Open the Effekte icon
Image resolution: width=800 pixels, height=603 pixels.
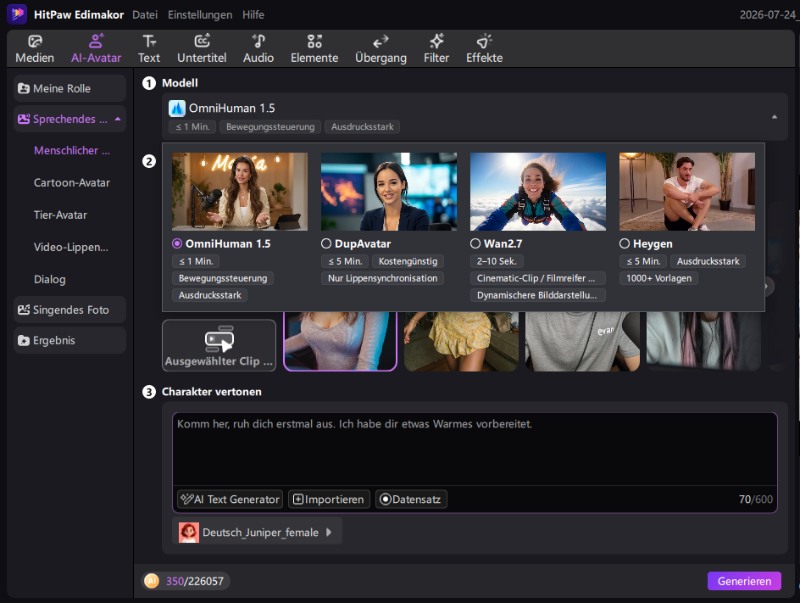(x=484, y=41)
